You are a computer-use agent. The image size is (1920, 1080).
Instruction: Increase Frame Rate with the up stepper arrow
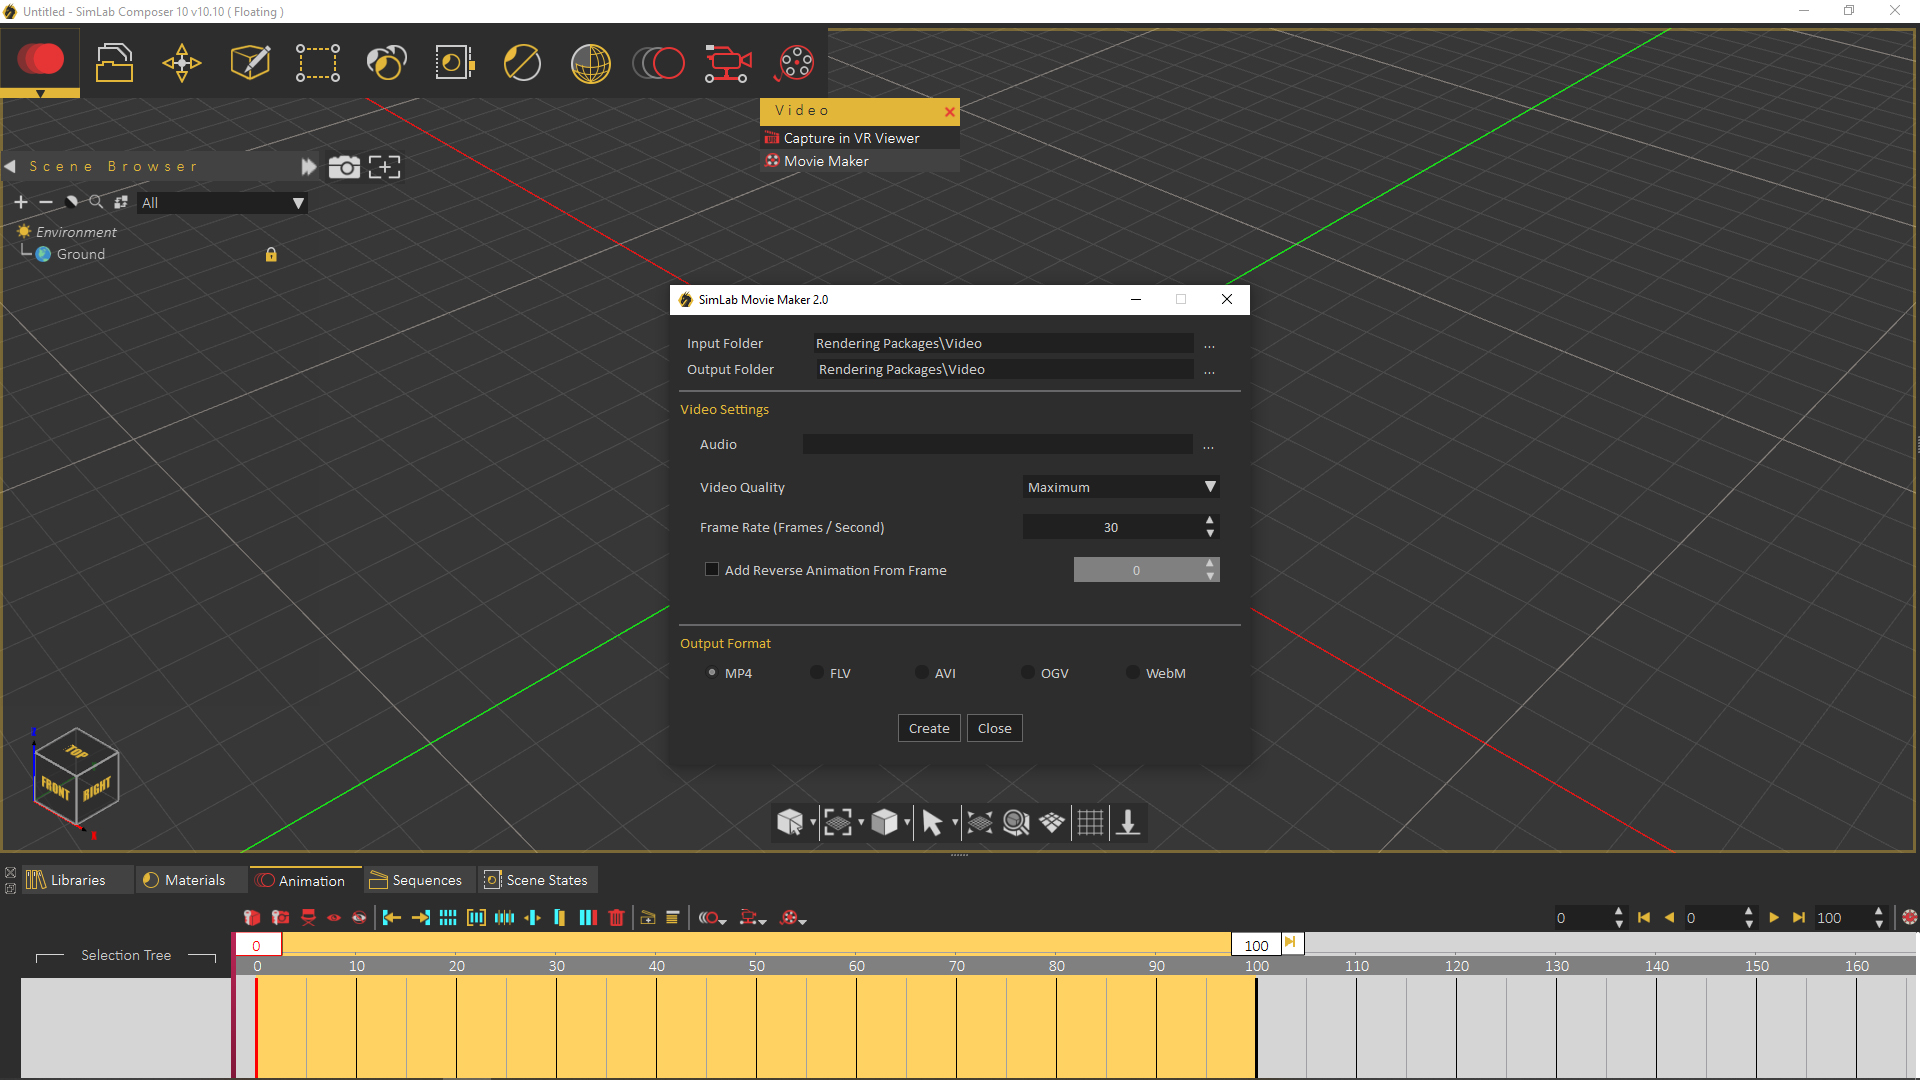click(x=1209, y=521)
